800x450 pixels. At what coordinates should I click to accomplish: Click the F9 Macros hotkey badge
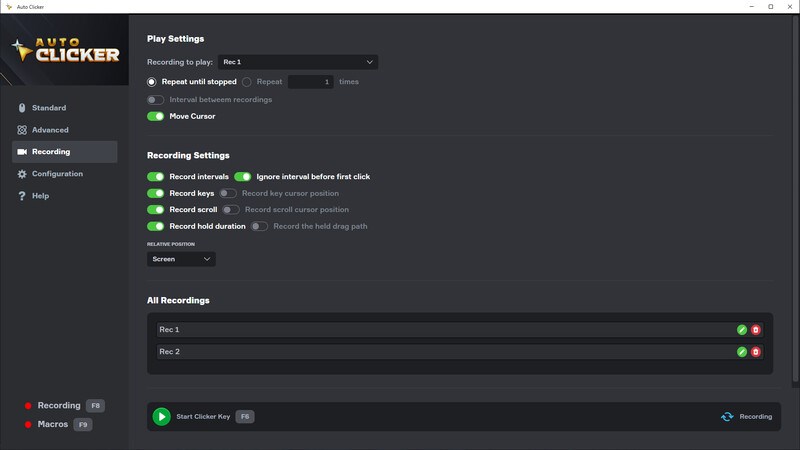83,425
